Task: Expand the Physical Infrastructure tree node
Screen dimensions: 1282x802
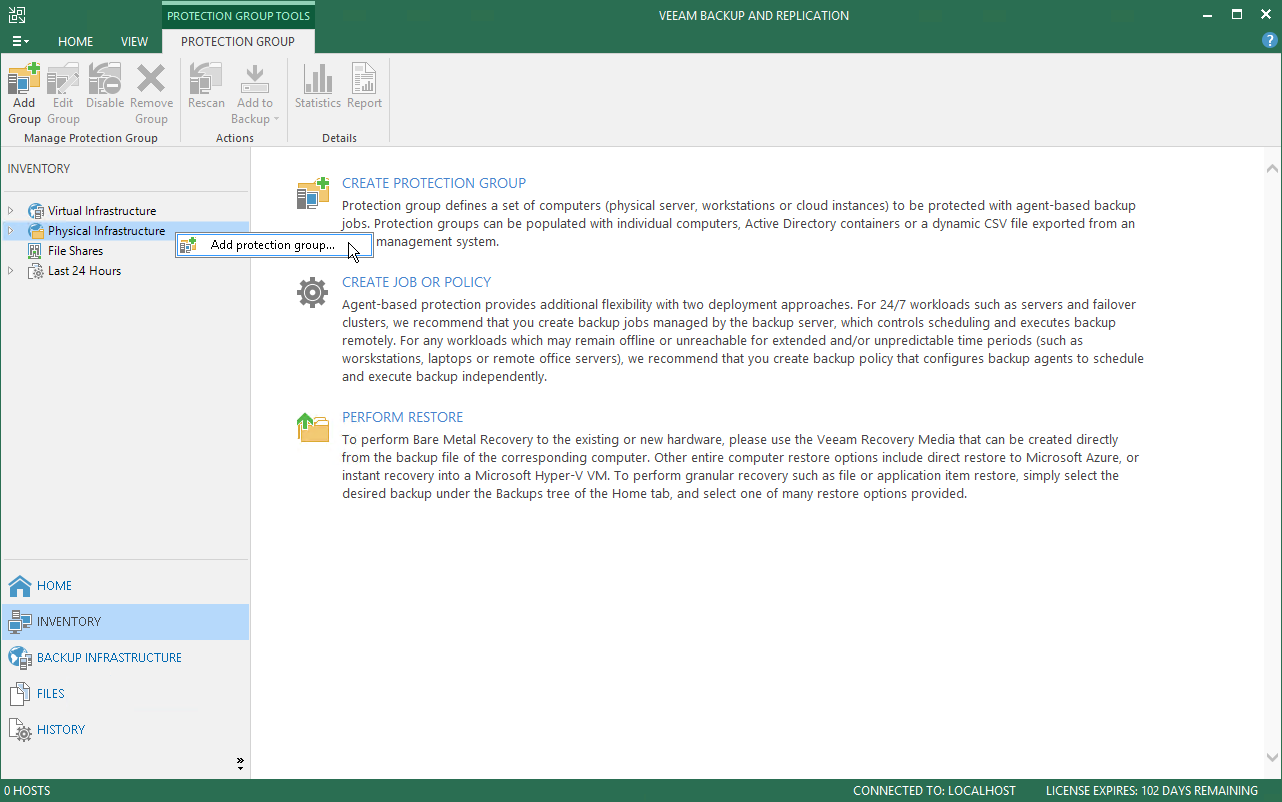Action: [11, 231]
